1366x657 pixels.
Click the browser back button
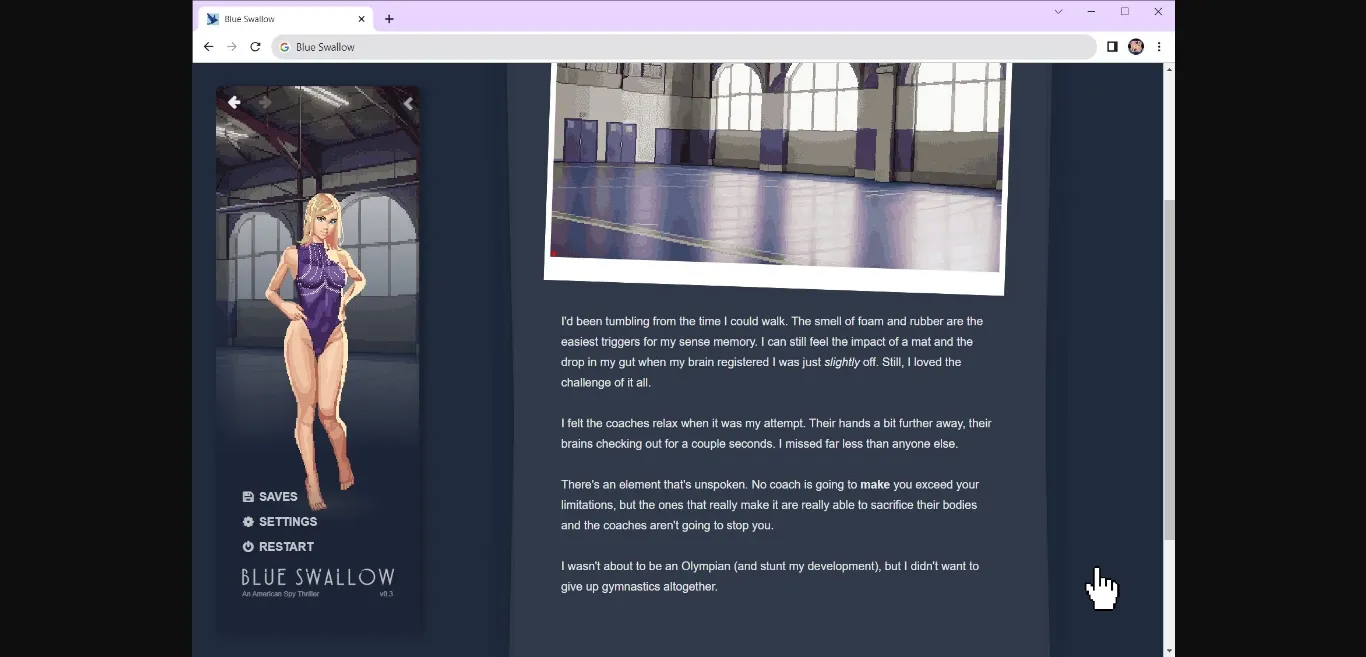click(208, 47)
